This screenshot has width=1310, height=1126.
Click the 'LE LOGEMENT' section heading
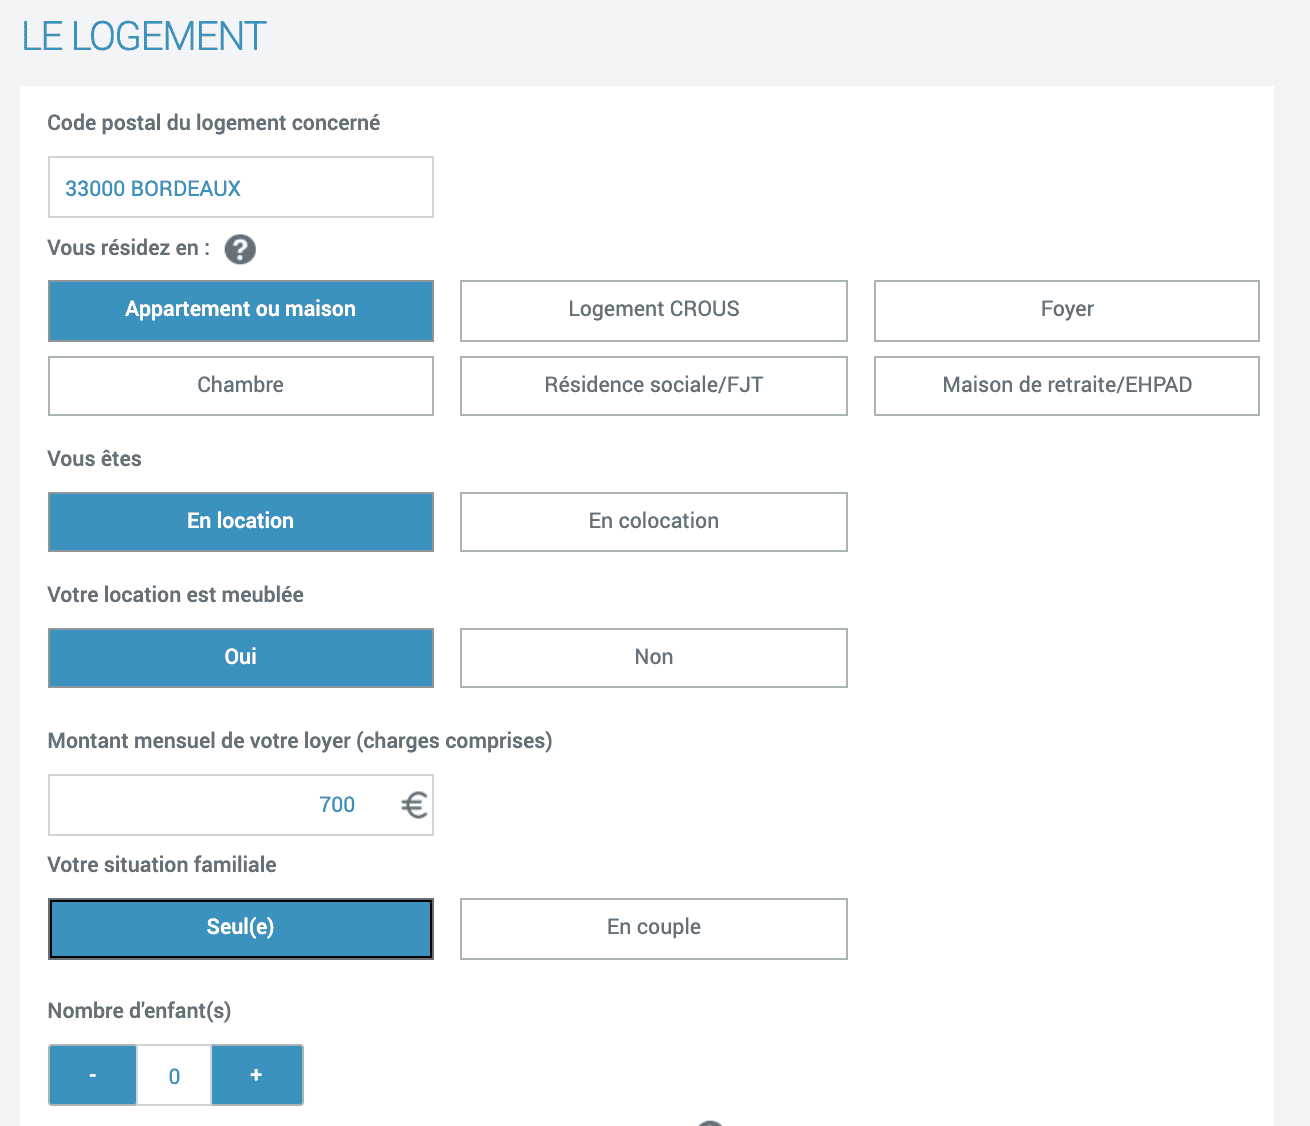(144, 37)
